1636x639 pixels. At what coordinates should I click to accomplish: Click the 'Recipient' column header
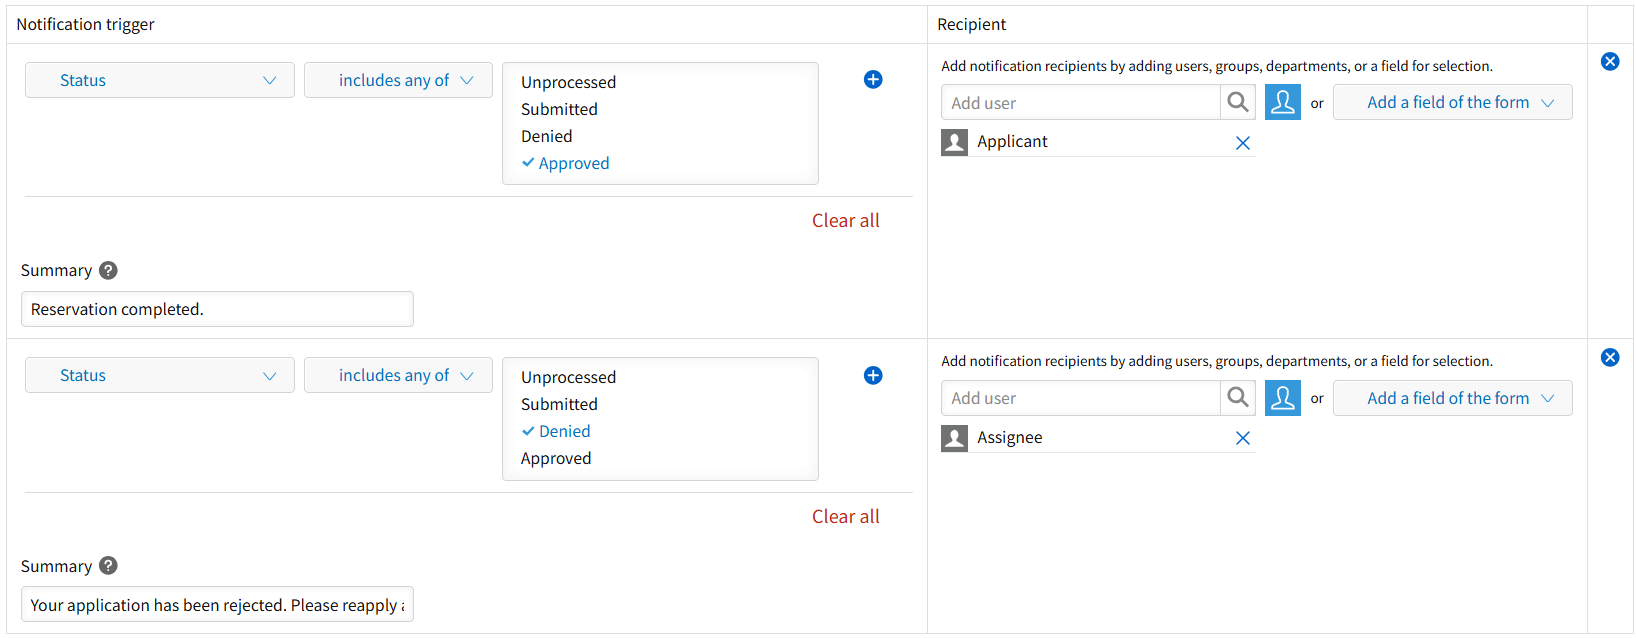(972, 24)
